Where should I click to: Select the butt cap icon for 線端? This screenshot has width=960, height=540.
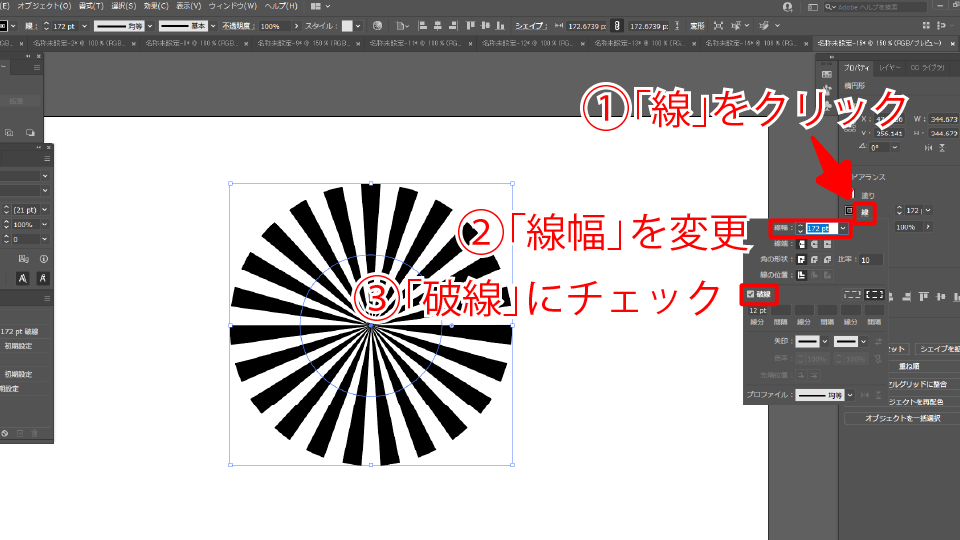point(801,244)
